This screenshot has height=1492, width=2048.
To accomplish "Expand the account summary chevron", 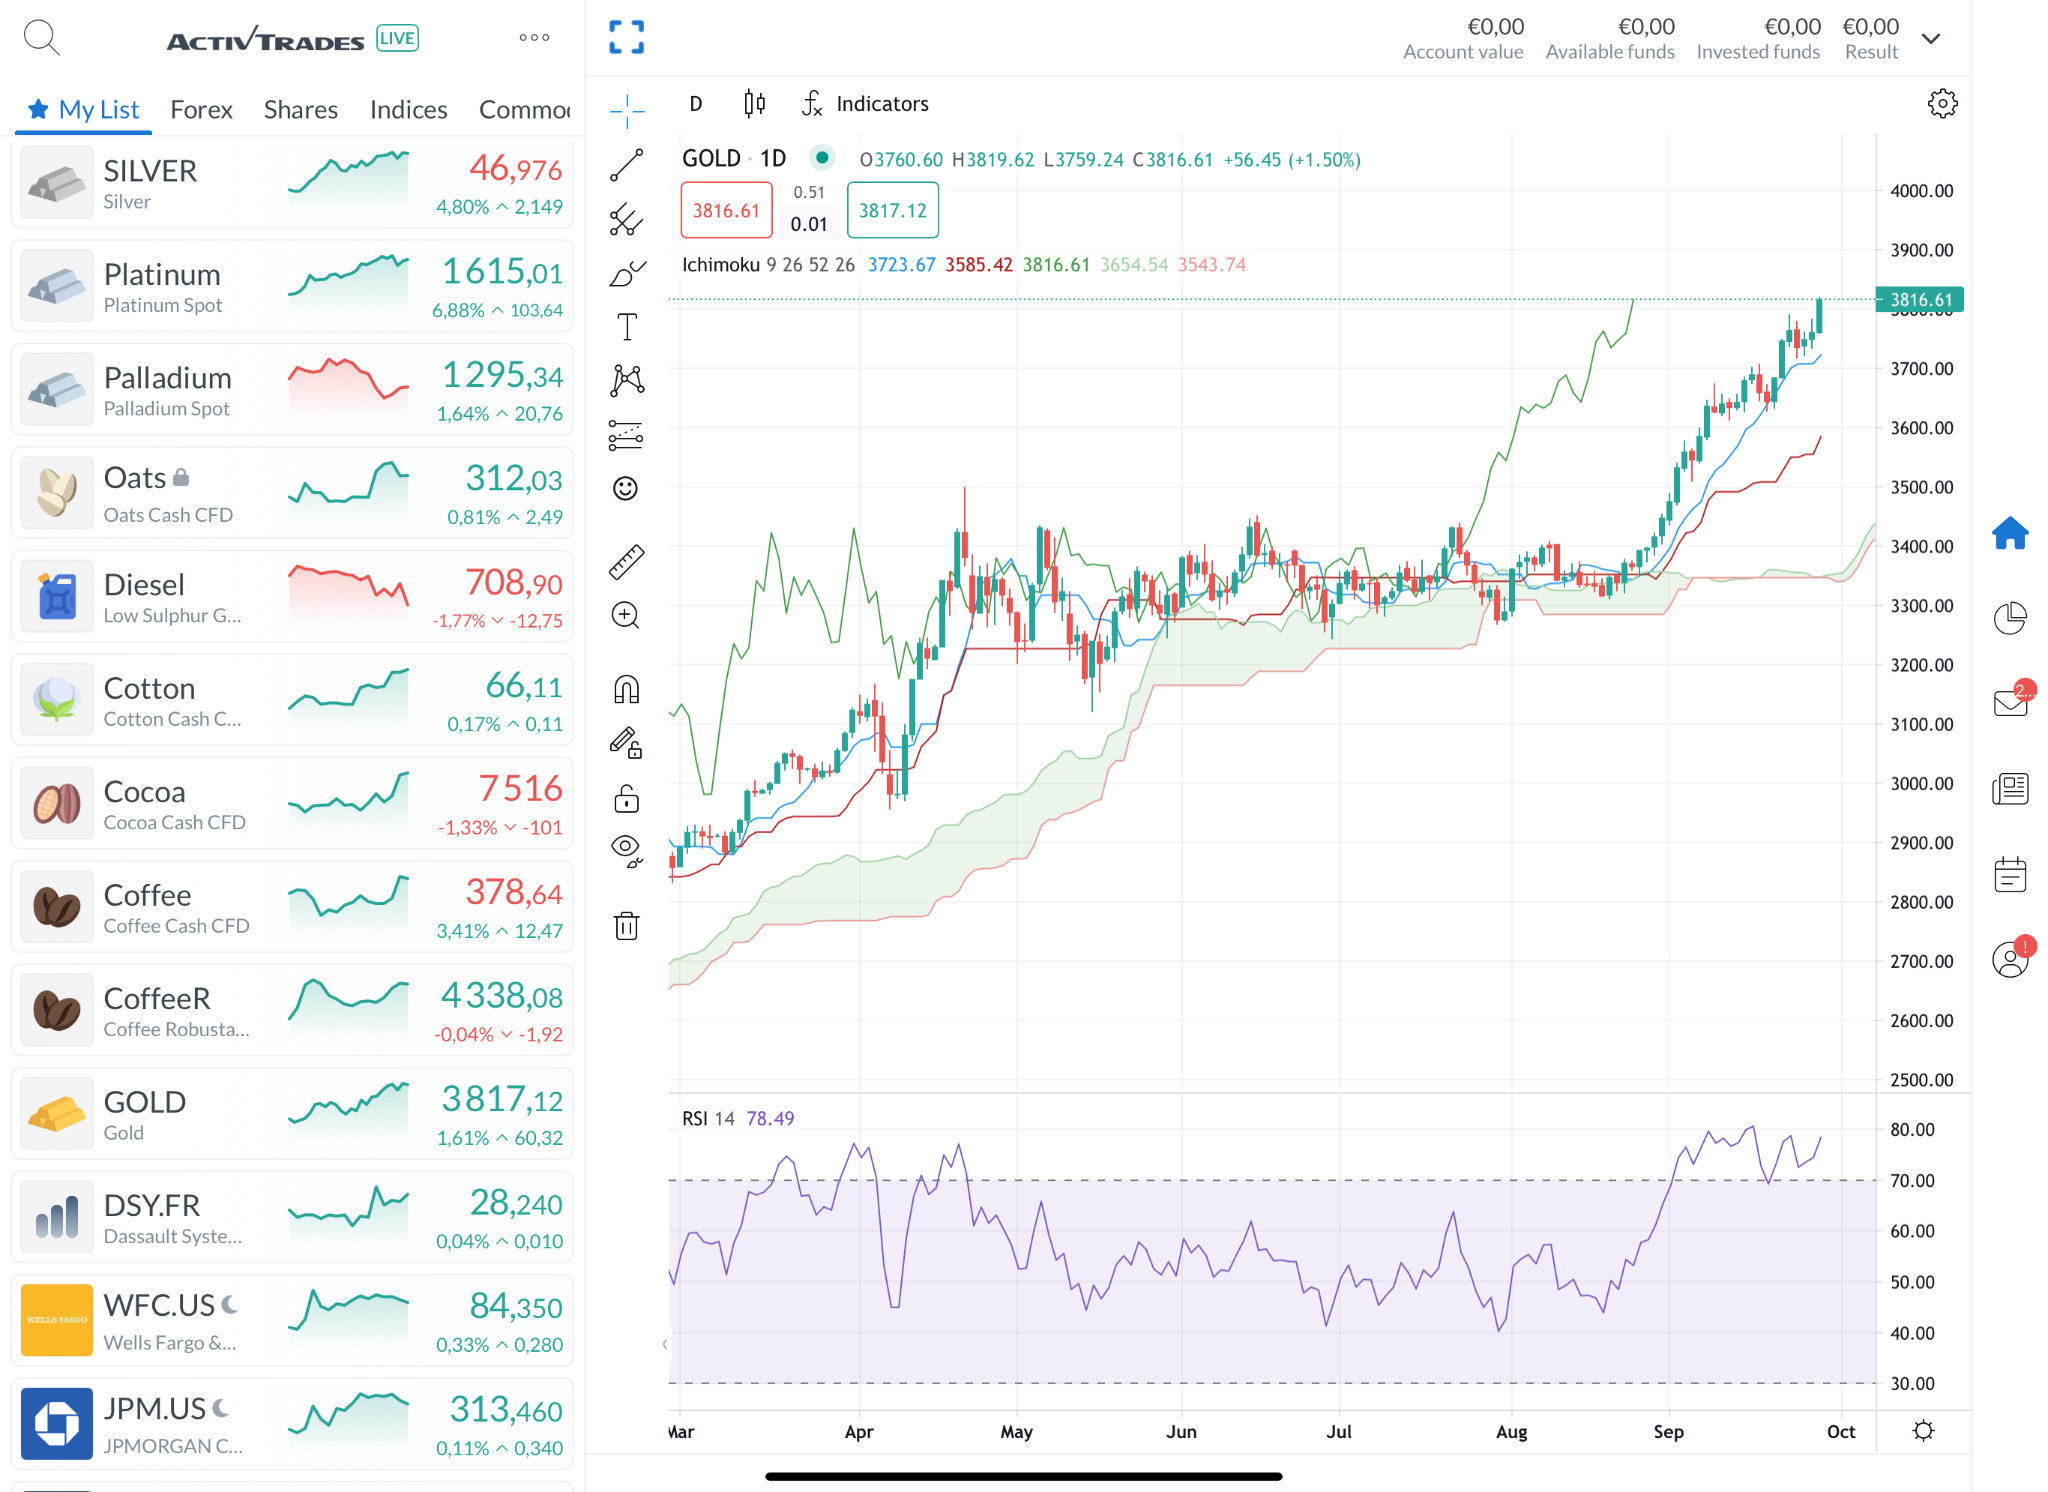I will (1931, 39).
